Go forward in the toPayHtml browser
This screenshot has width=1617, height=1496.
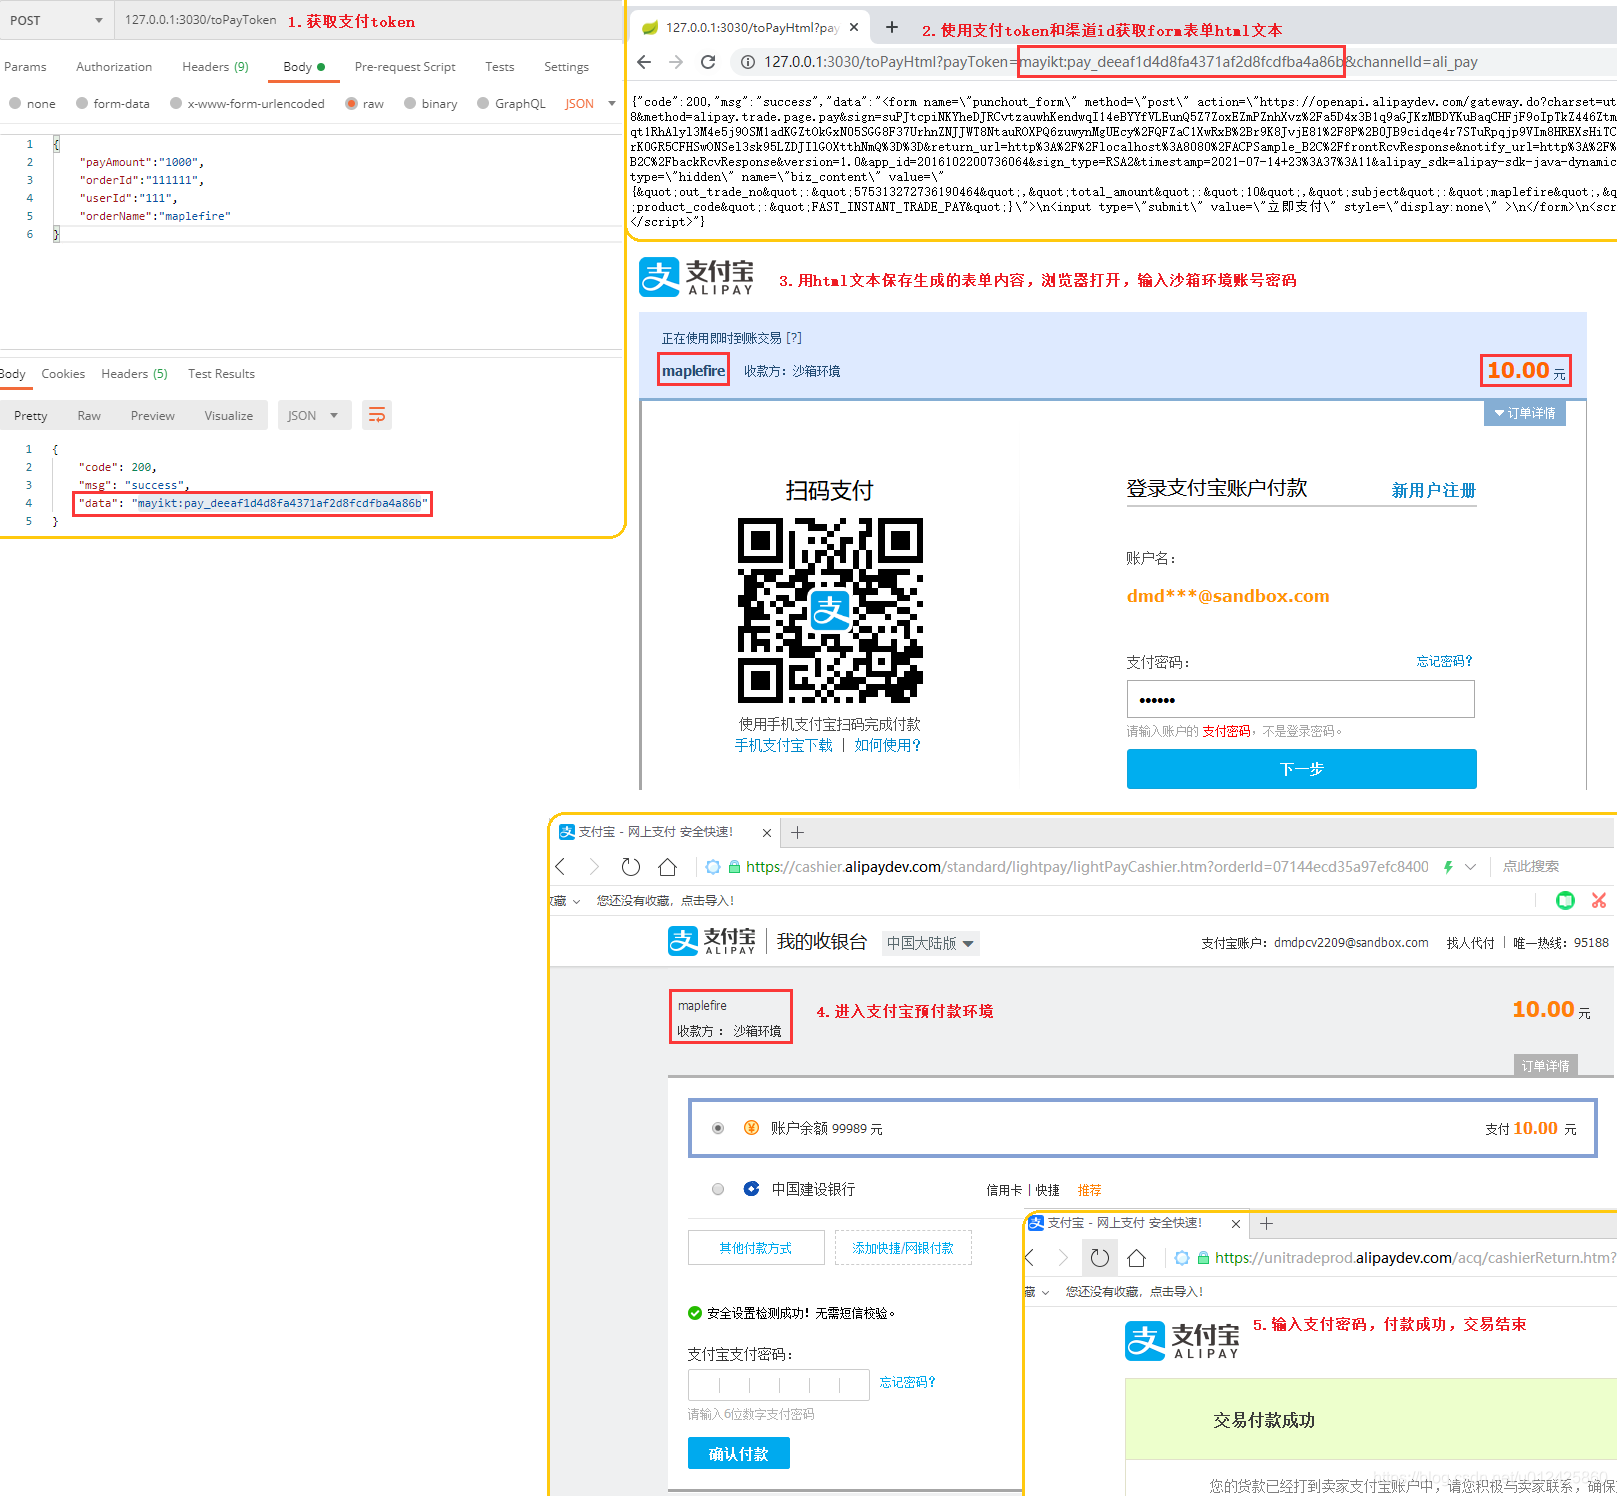[676, 62]
